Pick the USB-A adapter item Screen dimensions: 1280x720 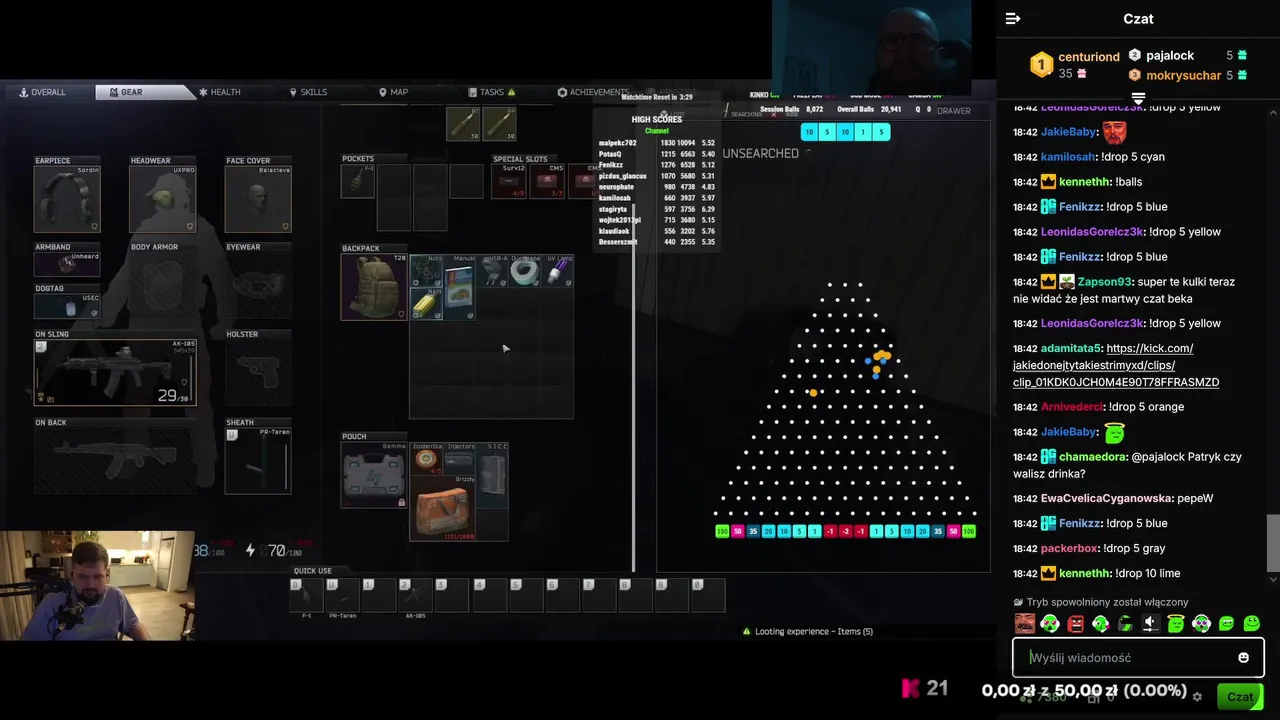pyautogui.click(x=492, y=271)
